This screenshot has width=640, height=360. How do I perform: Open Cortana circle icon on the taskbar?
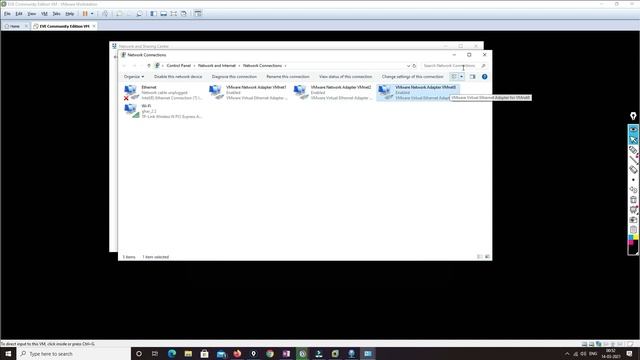click(139, 354)
